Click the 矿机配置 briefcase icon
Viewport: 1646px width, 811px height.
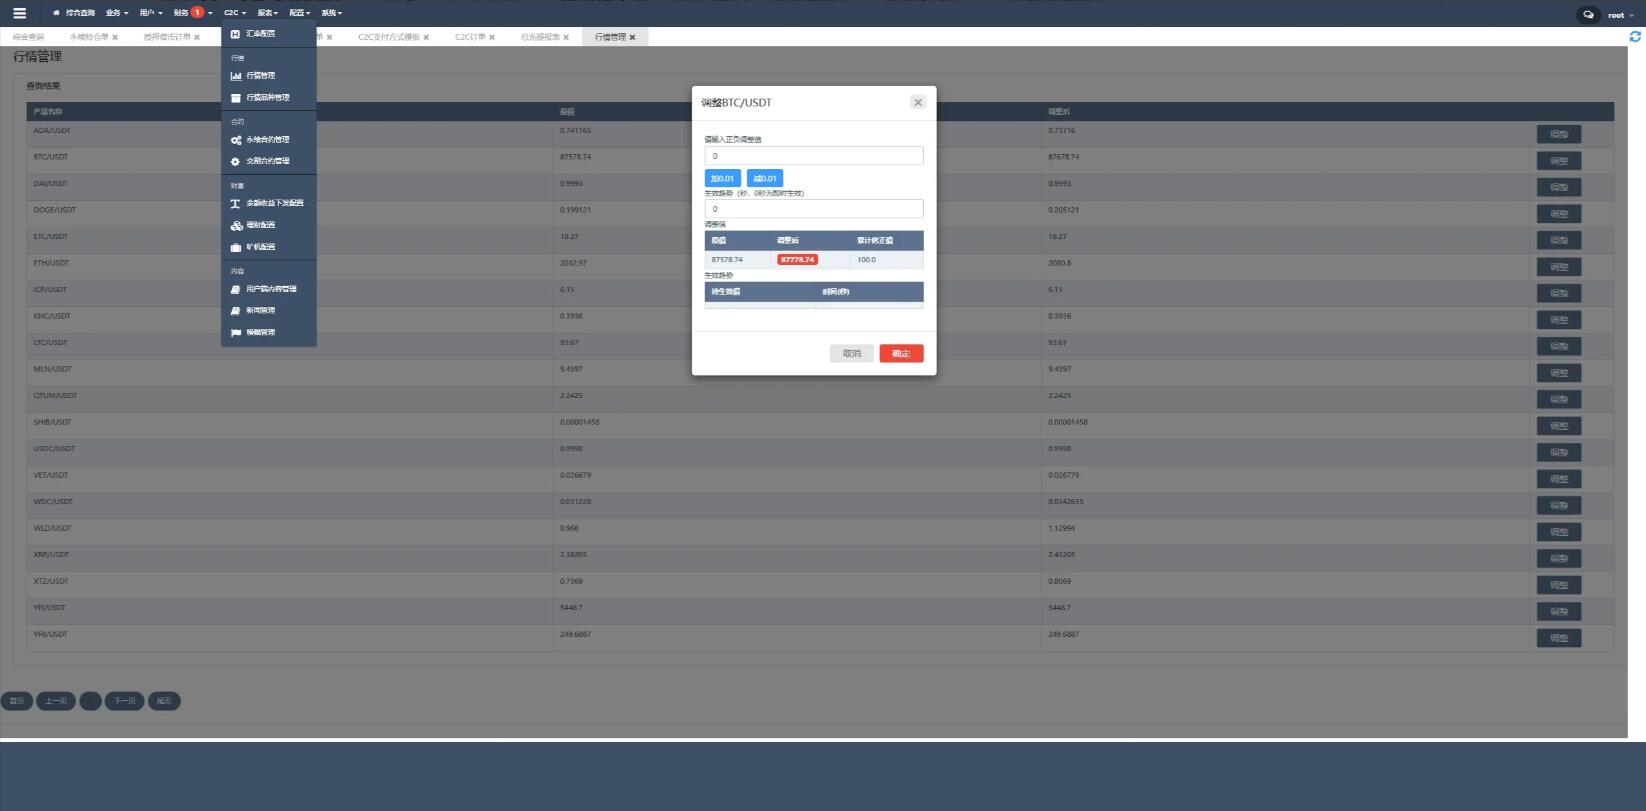[236, 247]
